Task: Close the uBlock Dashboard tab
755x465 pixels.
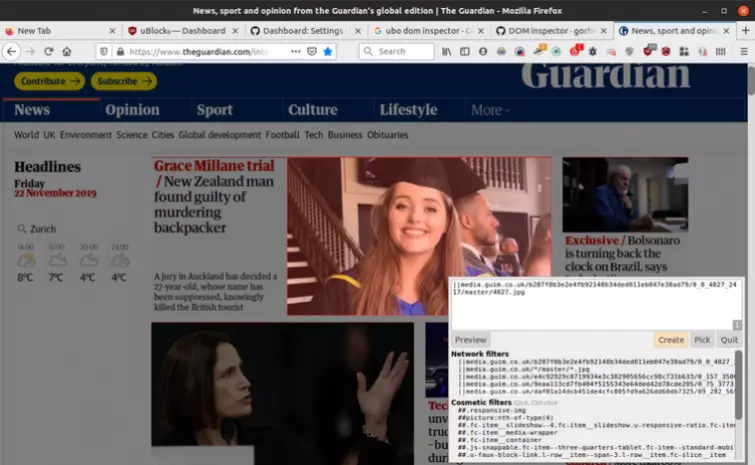Action: click(235, 31)
